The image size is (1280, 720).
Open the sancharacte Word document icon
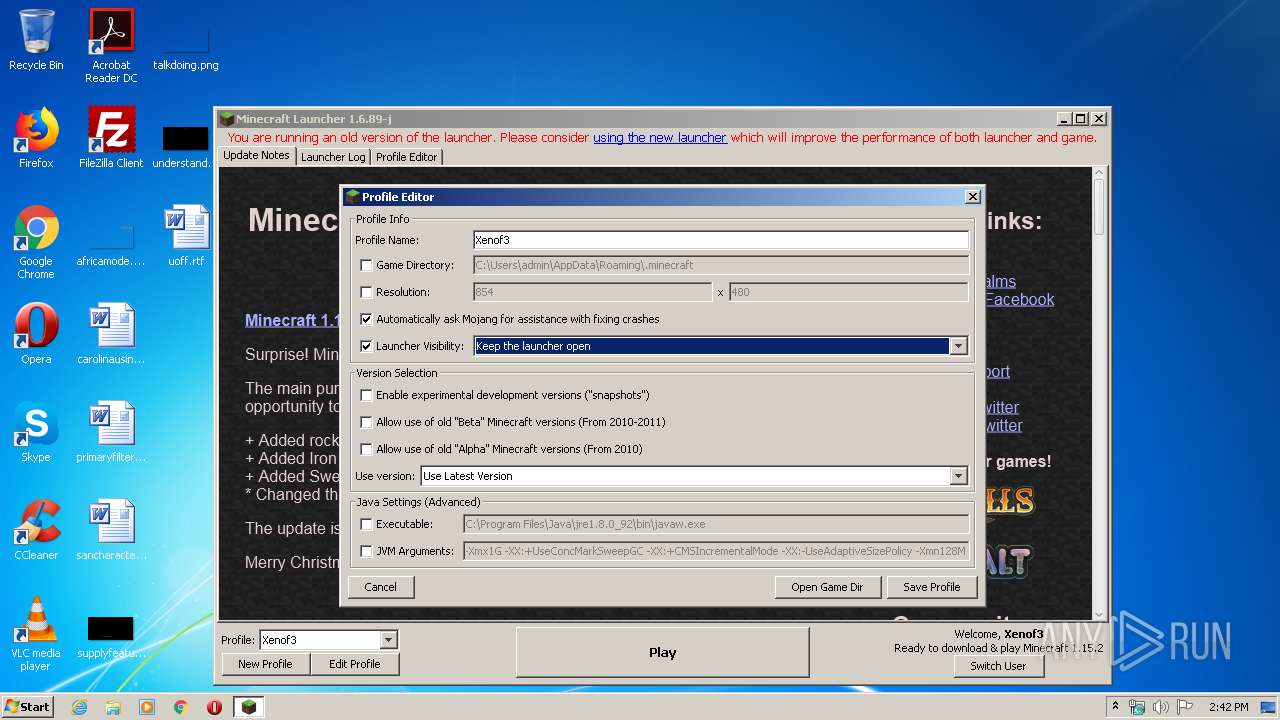(111, 530)
